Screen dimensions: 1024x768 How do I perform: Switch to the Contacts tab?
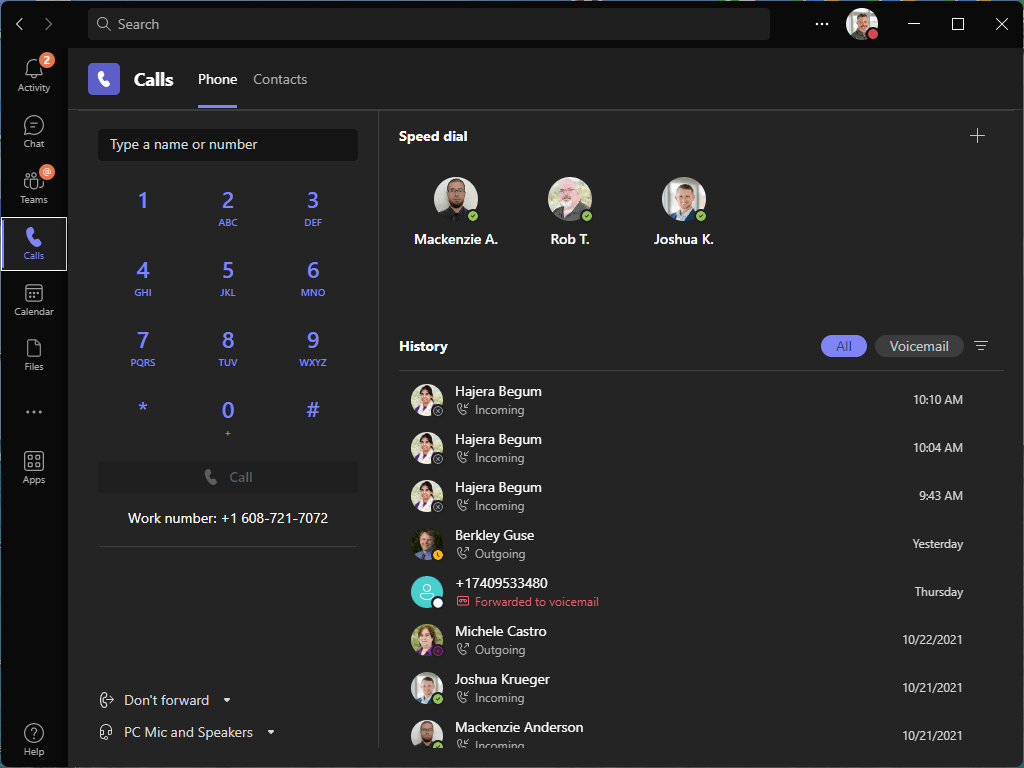click(279, 79)
